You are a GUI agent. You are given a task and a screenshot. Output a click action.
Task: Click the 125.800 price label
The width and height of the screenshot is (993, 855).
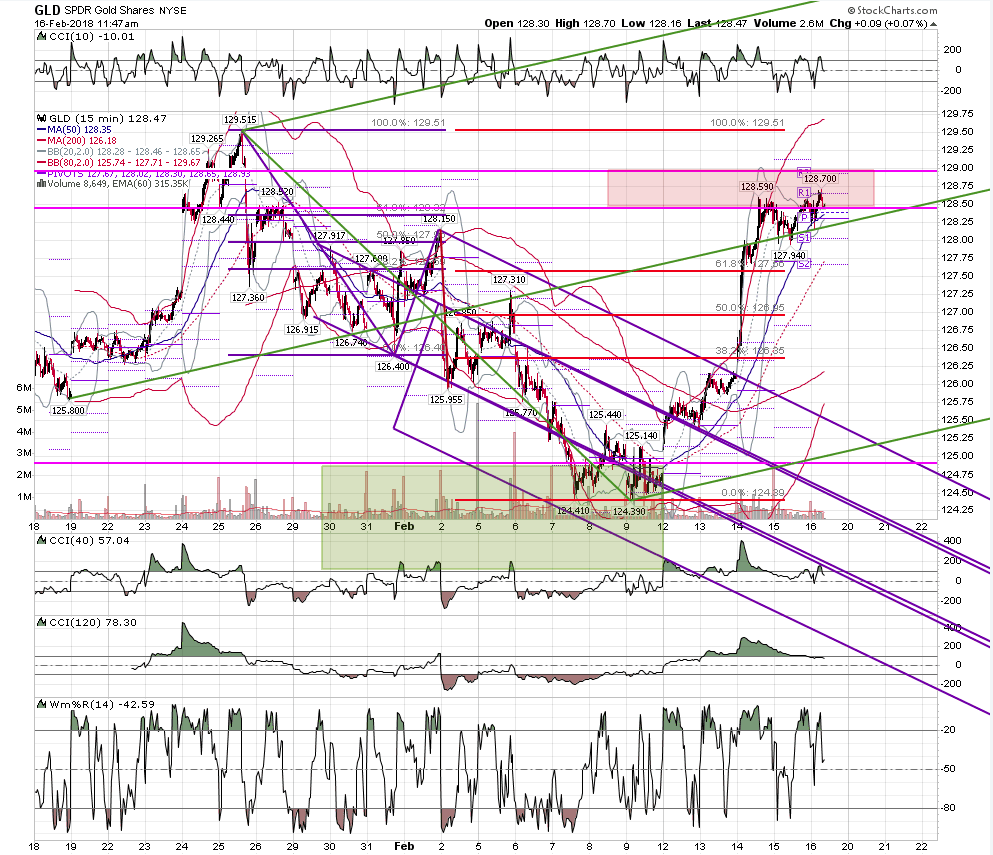(x=68, y=411)
